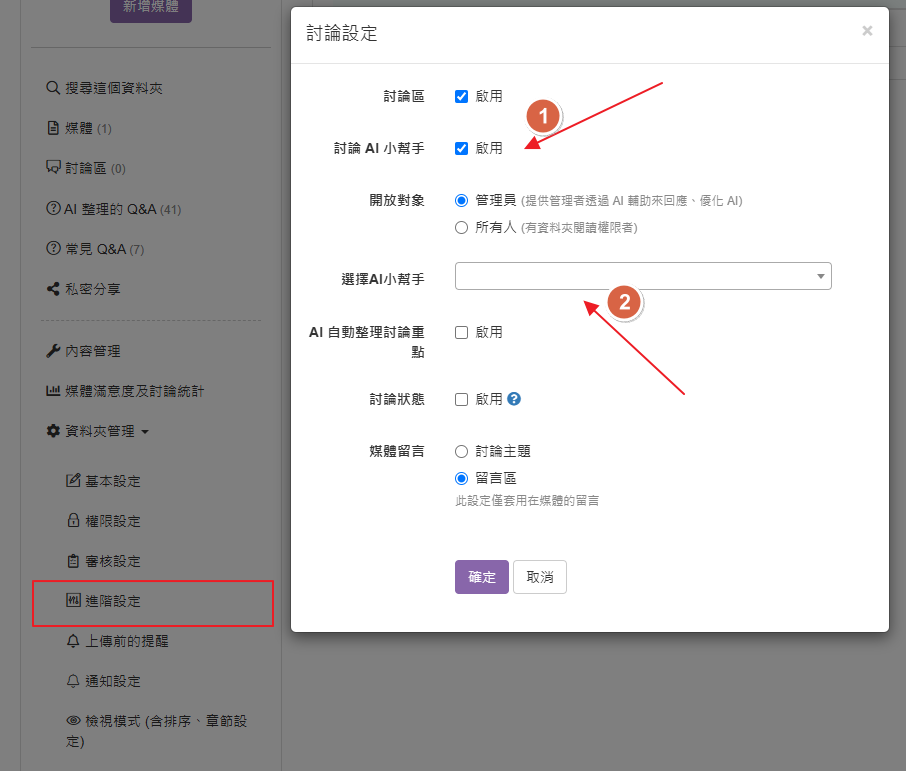
Task: Enable the 討論狀態 checkbox
Action: coord(461,399)
